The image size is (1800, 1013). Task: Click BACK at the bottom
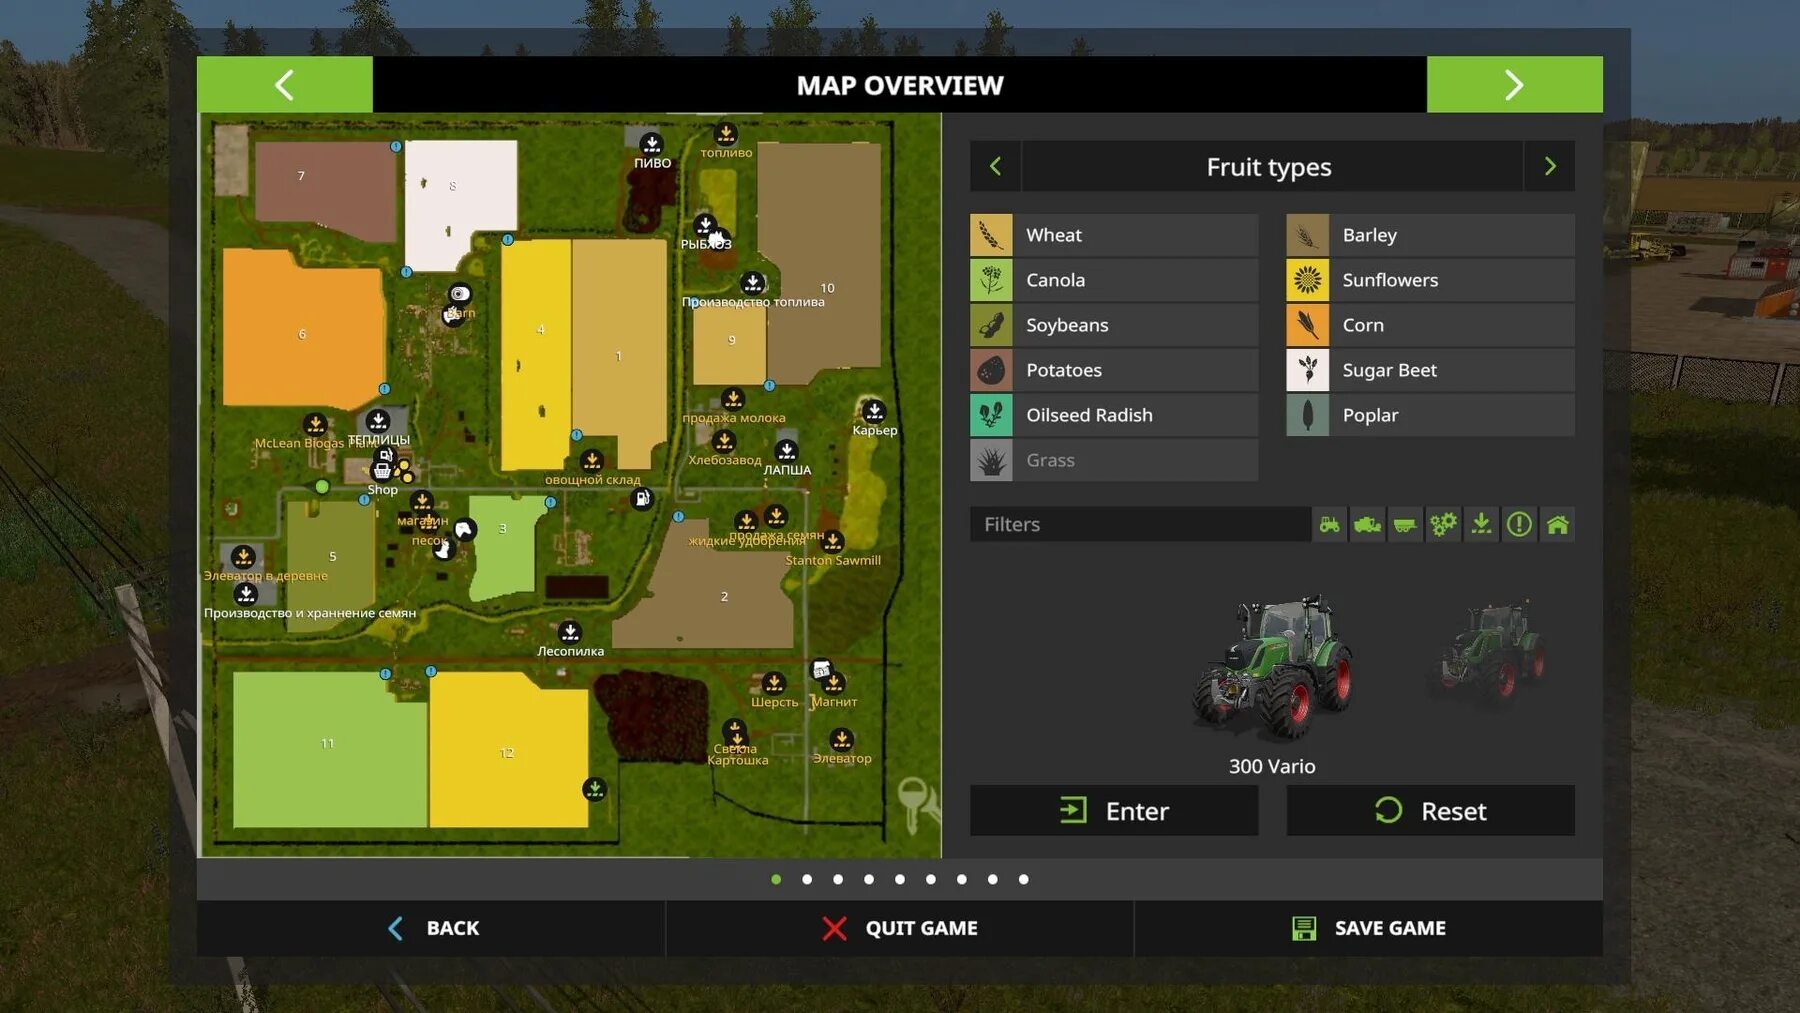point(432,928)
